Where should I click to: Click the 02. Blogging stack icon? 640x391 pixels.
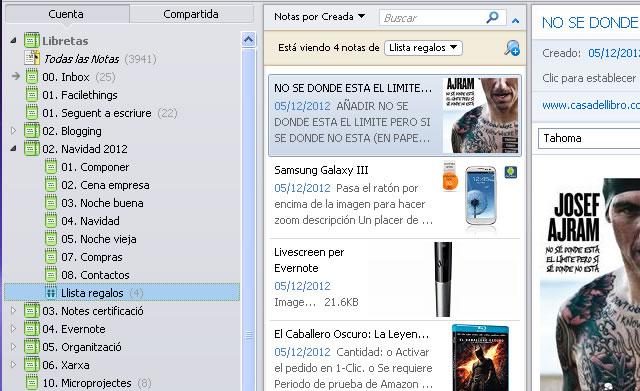point(31,131)
